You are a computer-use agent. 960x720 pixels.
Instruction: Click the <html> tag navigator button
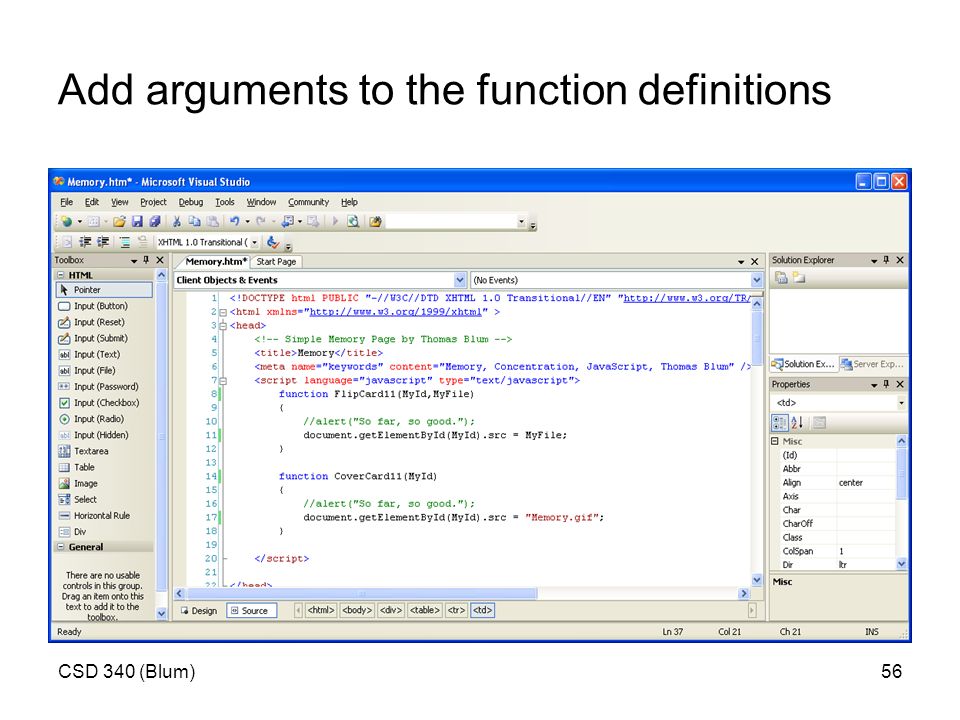tap(321, 610)
